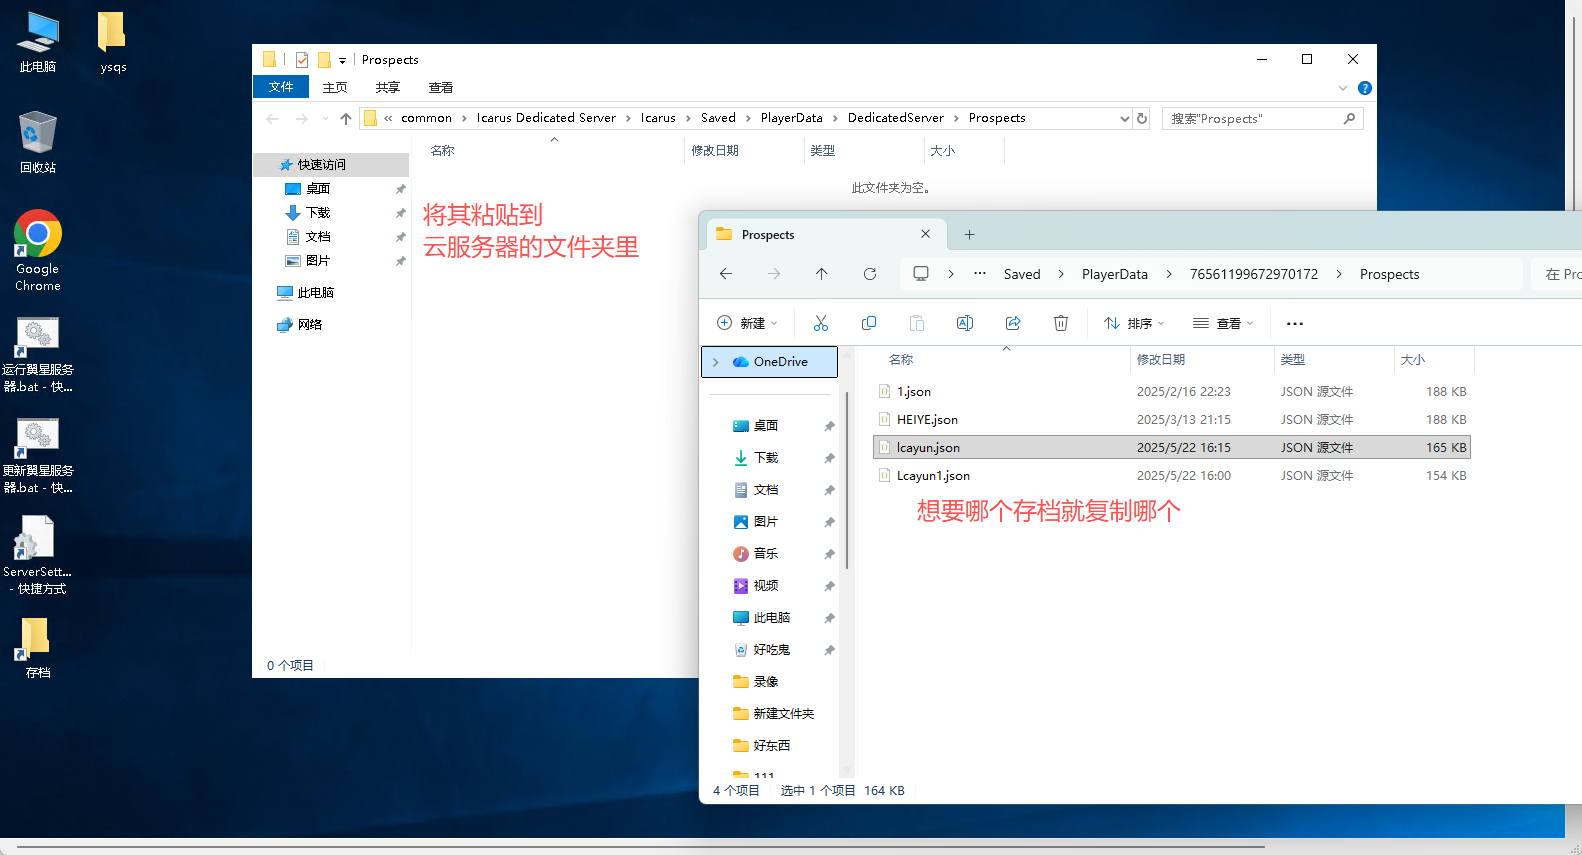Open the 共享 ribbon tab
Viewport: 1582px width, 855px height.
click(x=388, y=88)
